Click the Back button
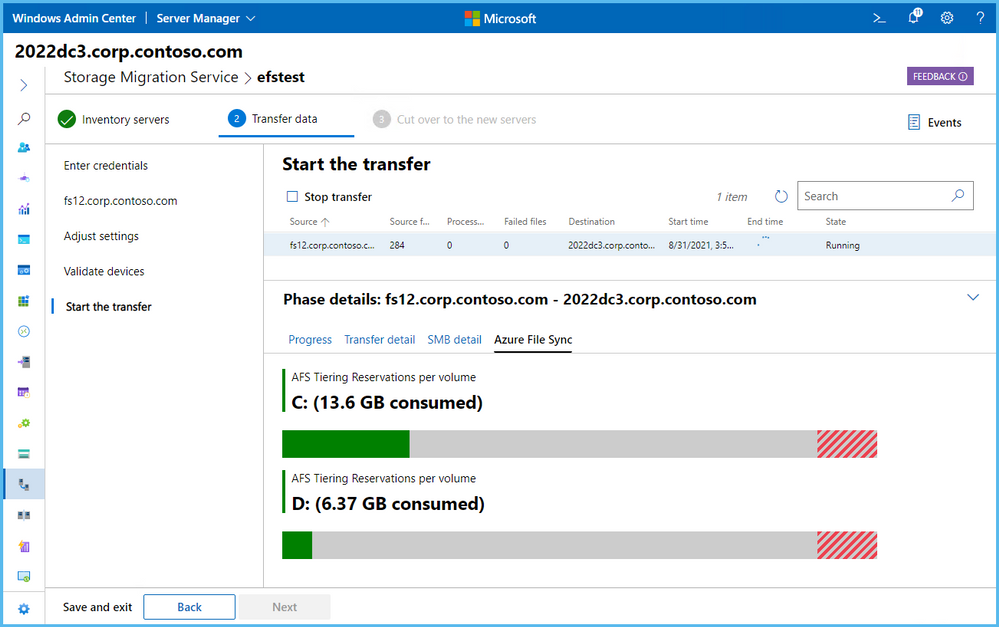This screenshot has height=627, width=999. click(189, 607)
